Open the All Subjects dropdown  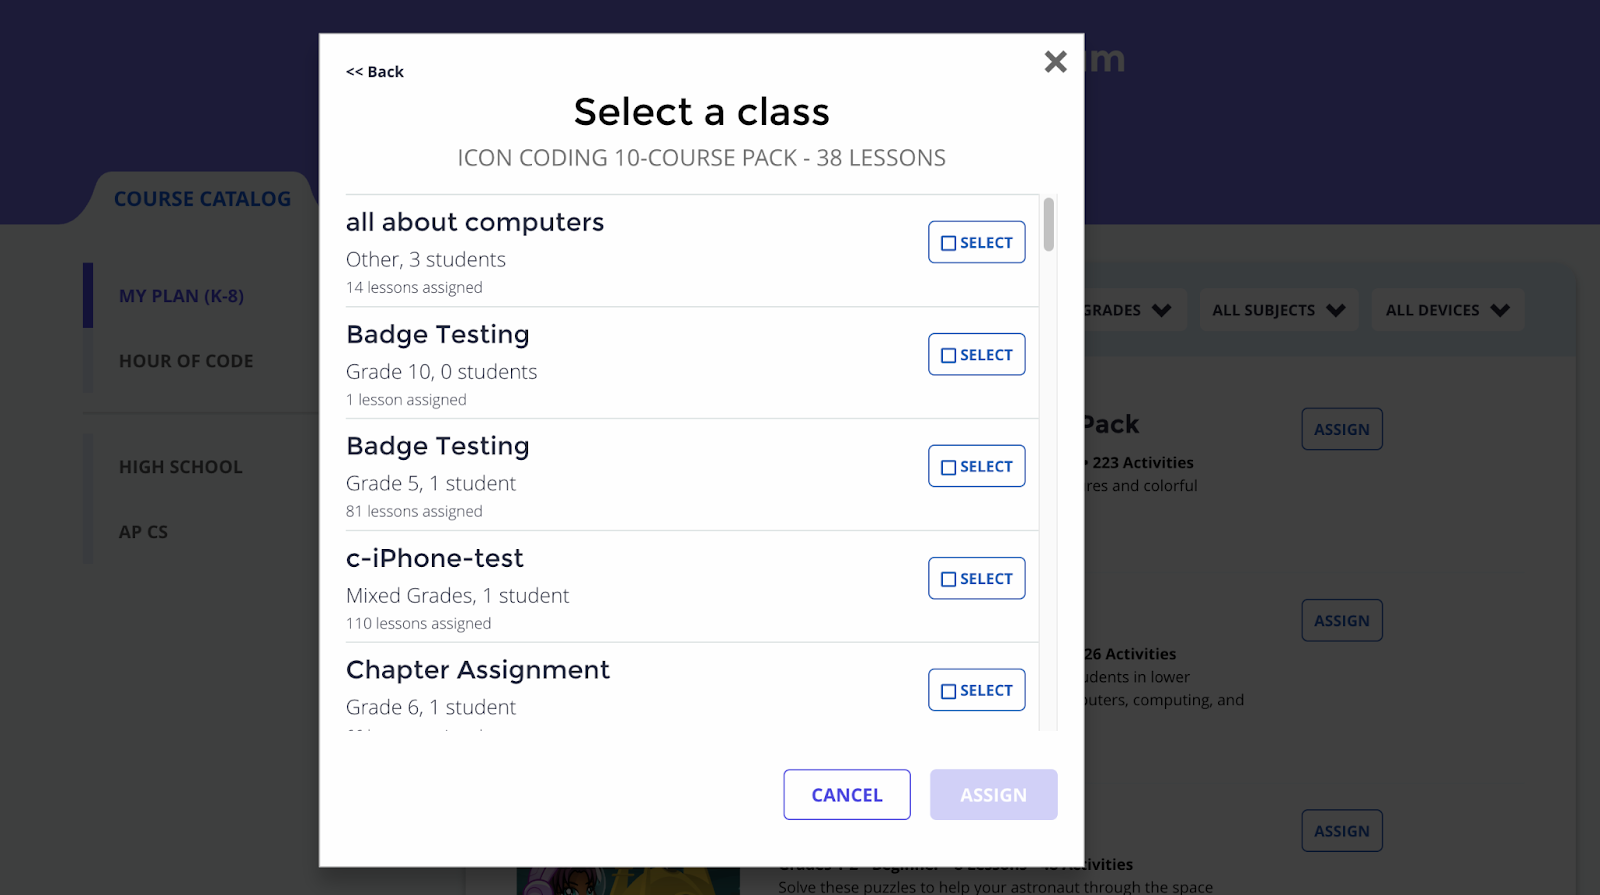click(1278, 310)
